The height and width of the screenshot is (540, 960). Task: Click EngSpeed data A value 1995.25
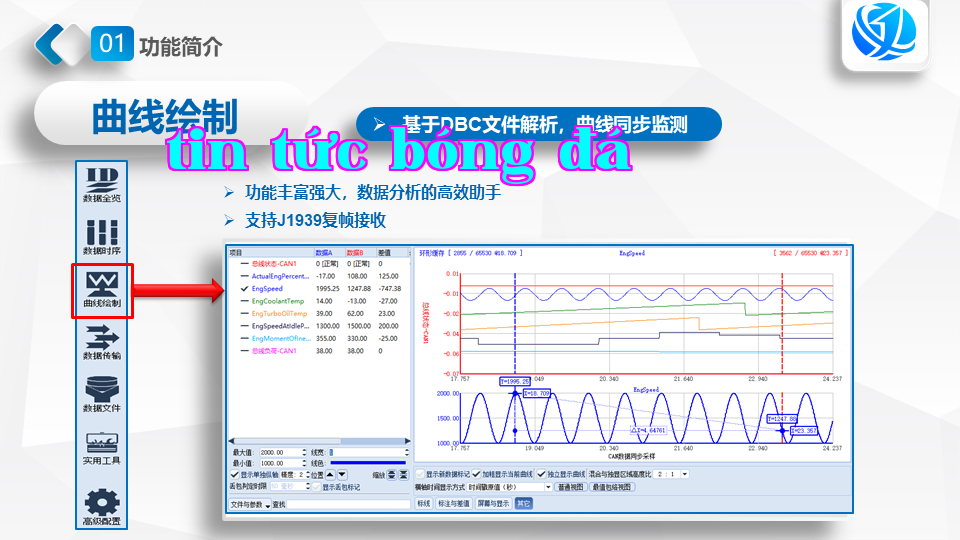point(328,289)
